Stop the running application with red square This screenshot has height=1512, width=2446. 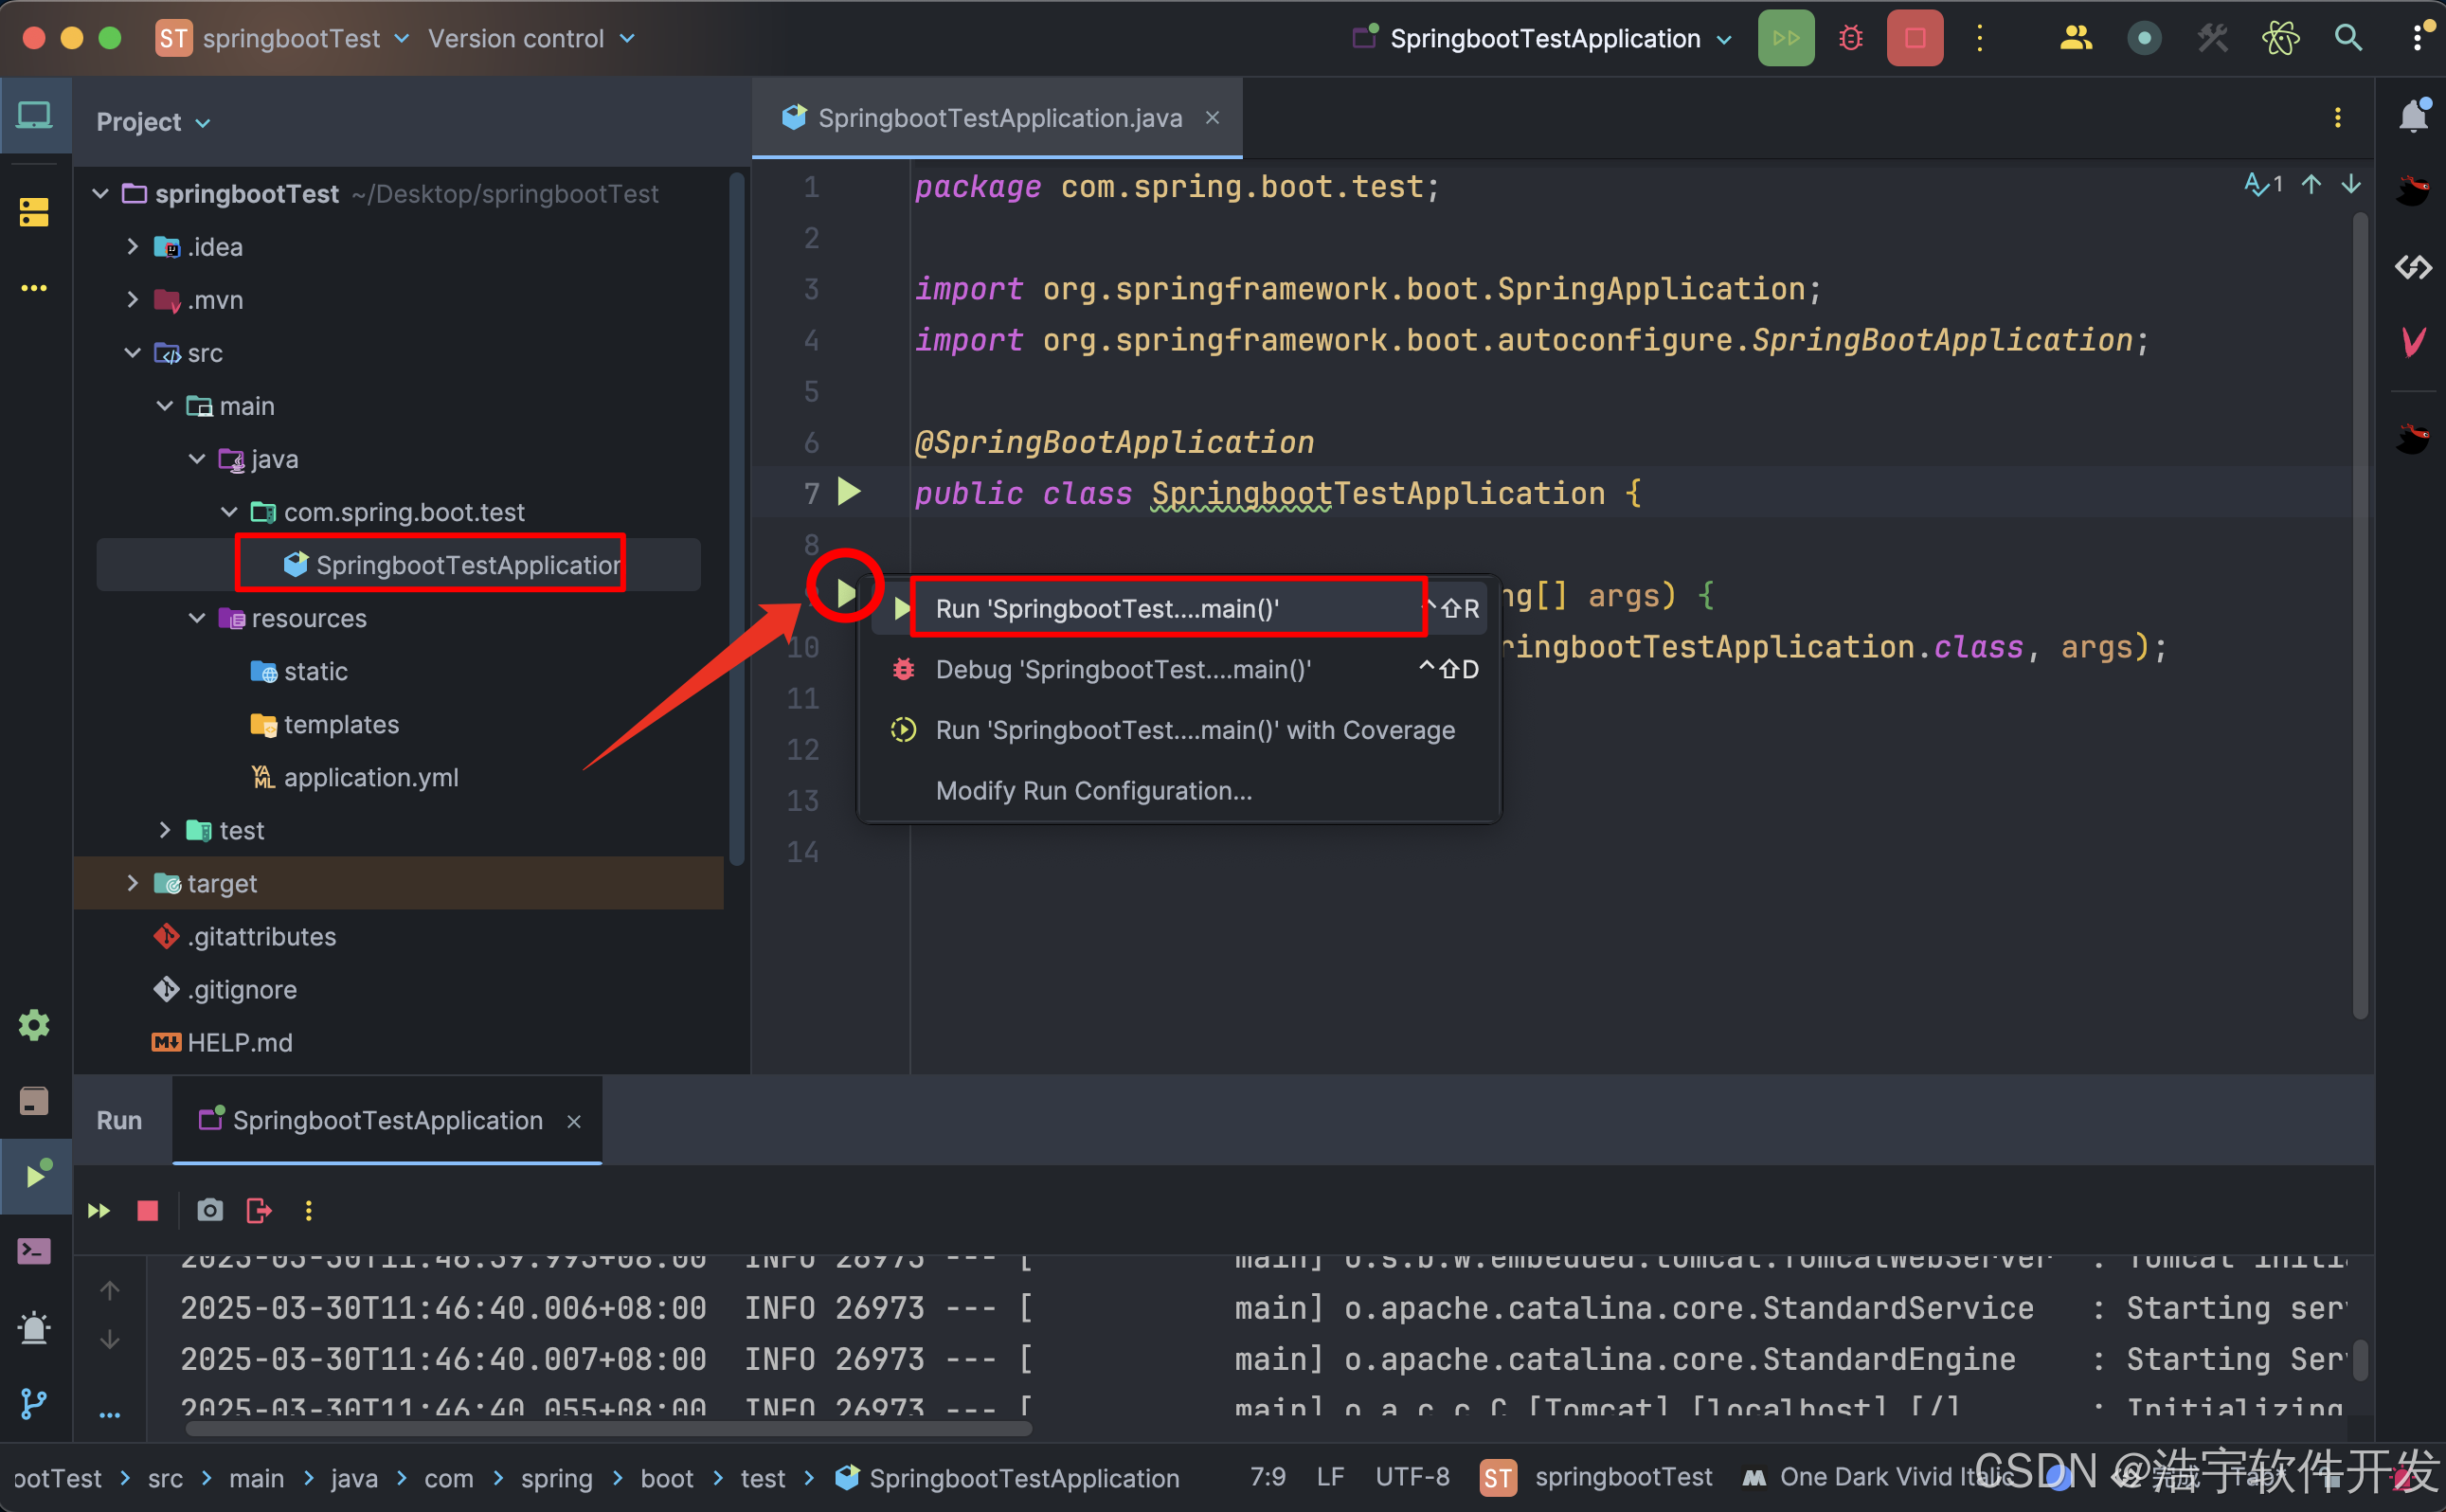click(x=1914, y=38)
